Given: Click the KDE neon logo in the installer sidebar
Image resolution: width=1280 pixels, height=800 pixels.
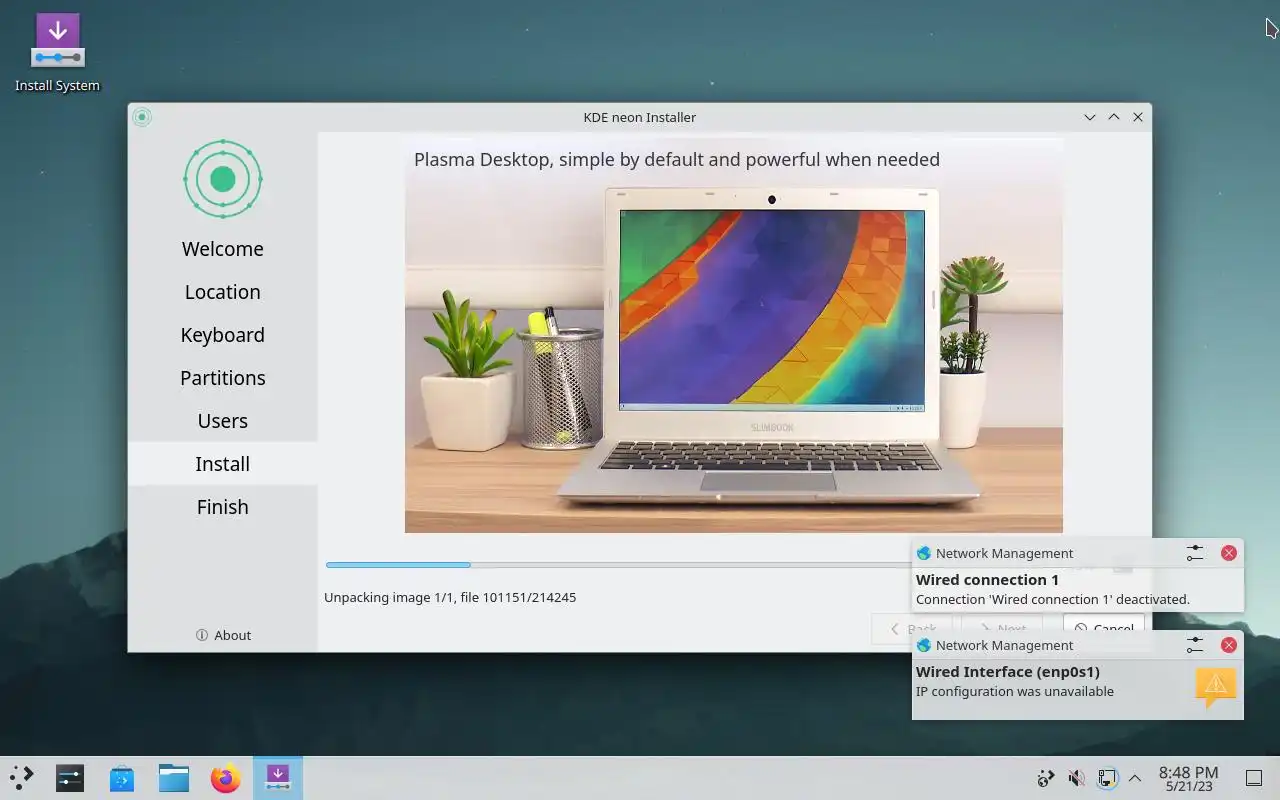Looking at the screenshot, I should (223, 179).
